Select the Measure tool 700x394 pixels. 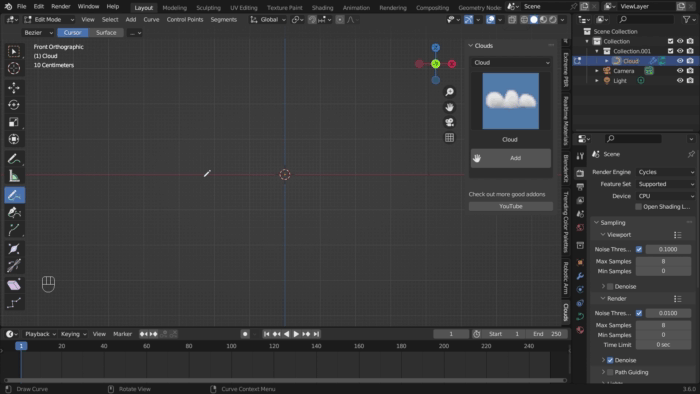14,176
